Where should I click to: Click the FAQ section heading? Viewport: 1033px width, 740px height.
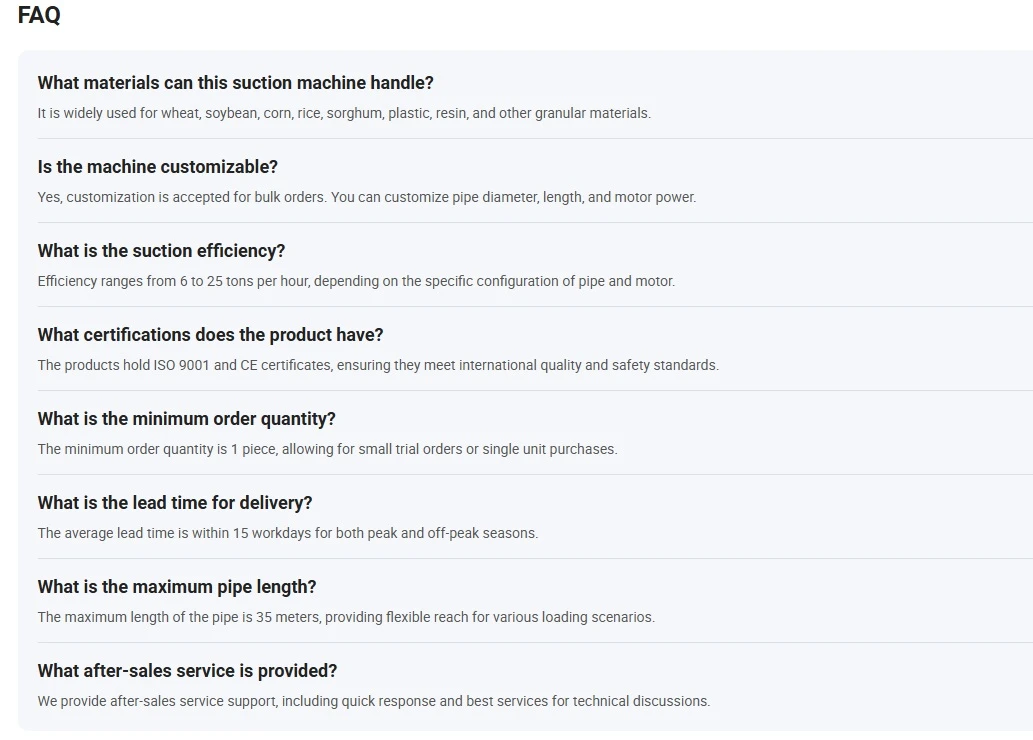[x=39, y=14]
